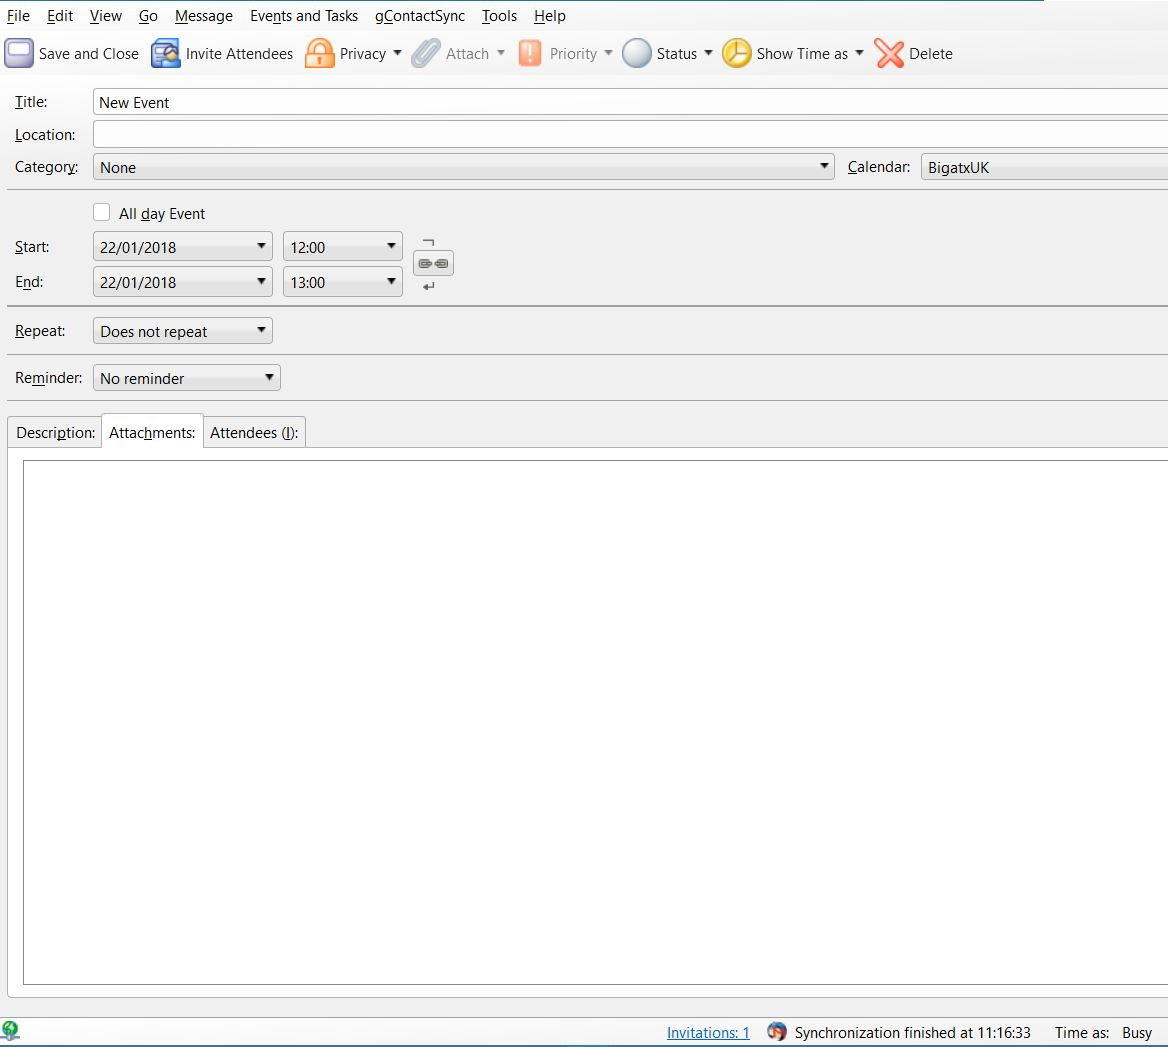Switch to the Description tab

click(x=55, y=433)
